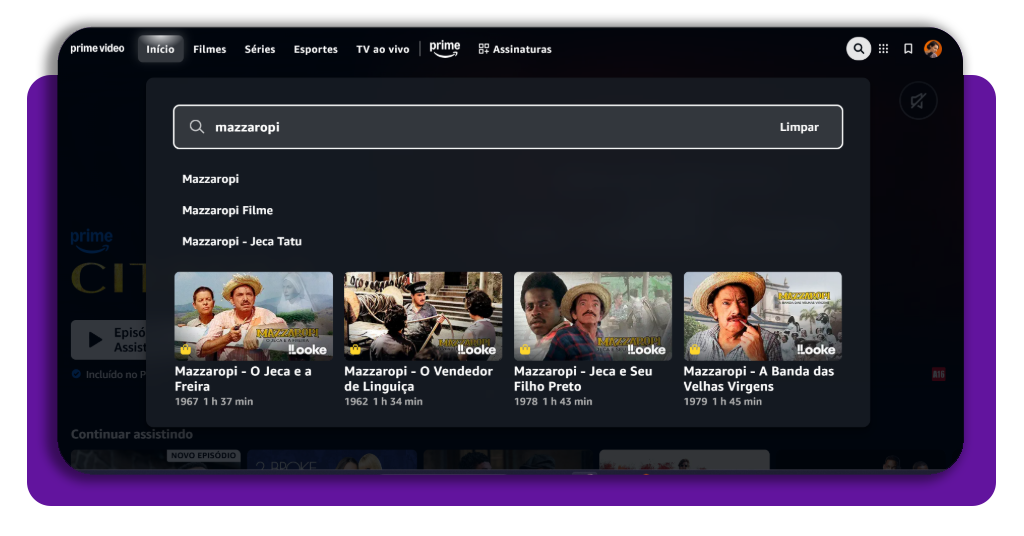
Task: Click title Mazzaropi - O Jeca e a Freira
Action: point(243,379)
